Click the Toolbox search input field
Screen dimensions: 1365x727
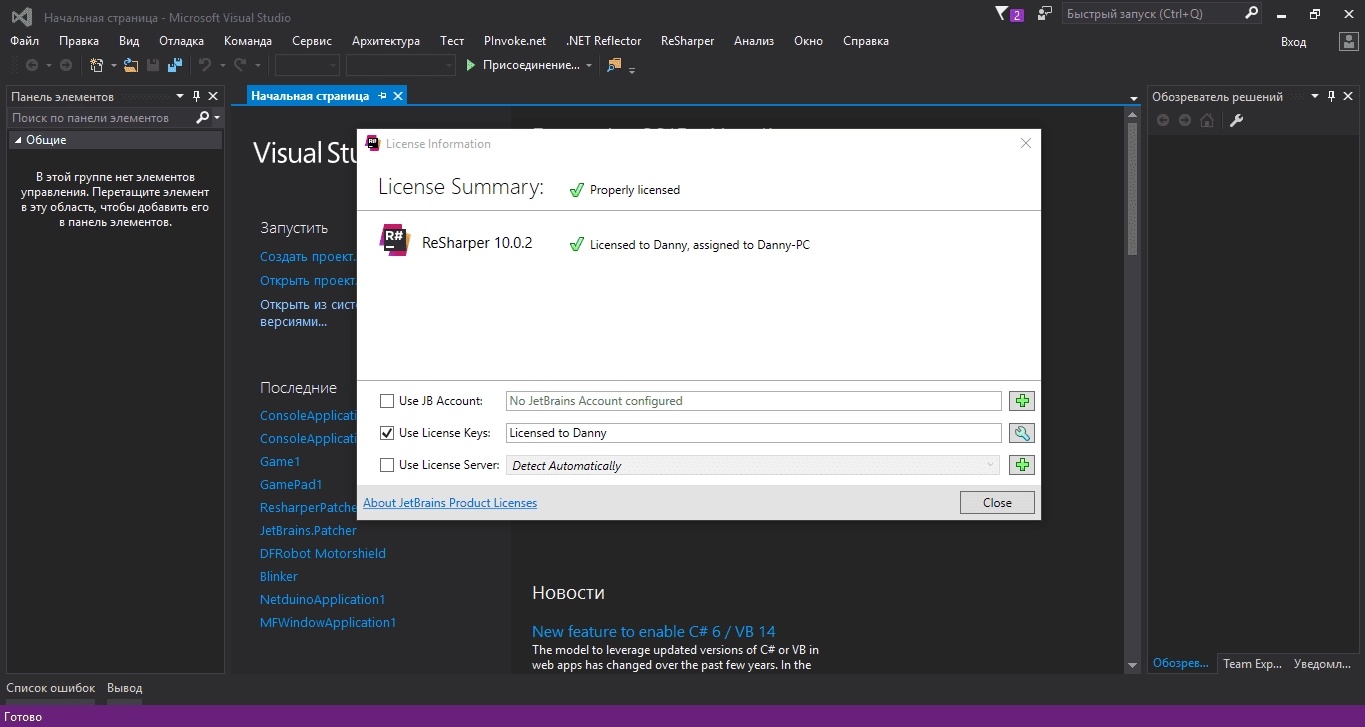point(101,117)
